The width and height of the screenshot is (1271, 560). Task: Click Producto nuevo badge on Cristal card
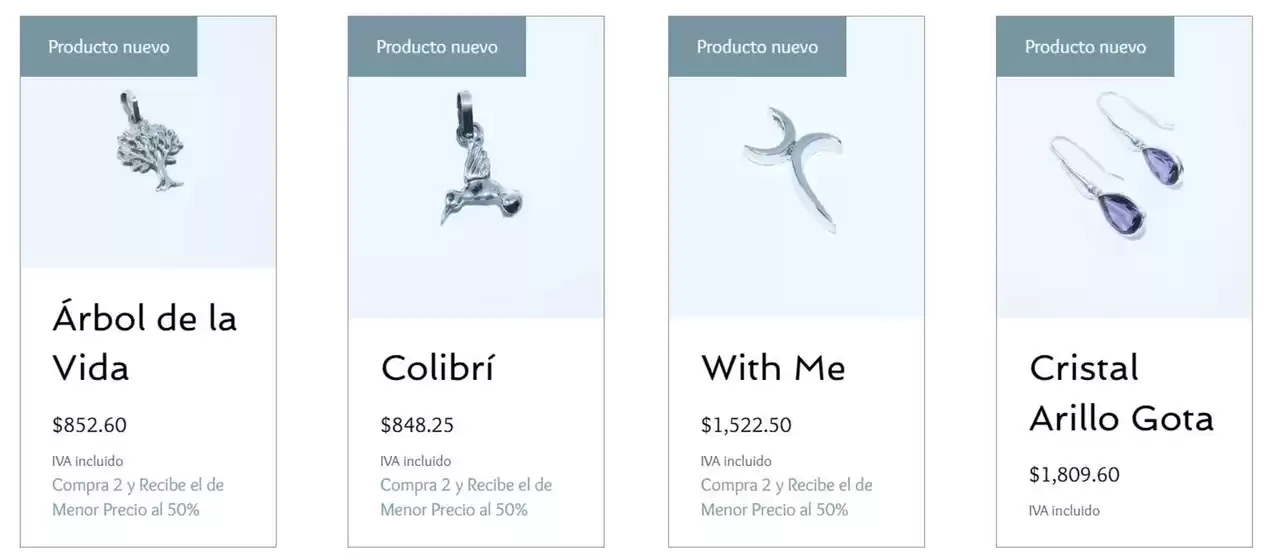click(x=1085, y=47)
